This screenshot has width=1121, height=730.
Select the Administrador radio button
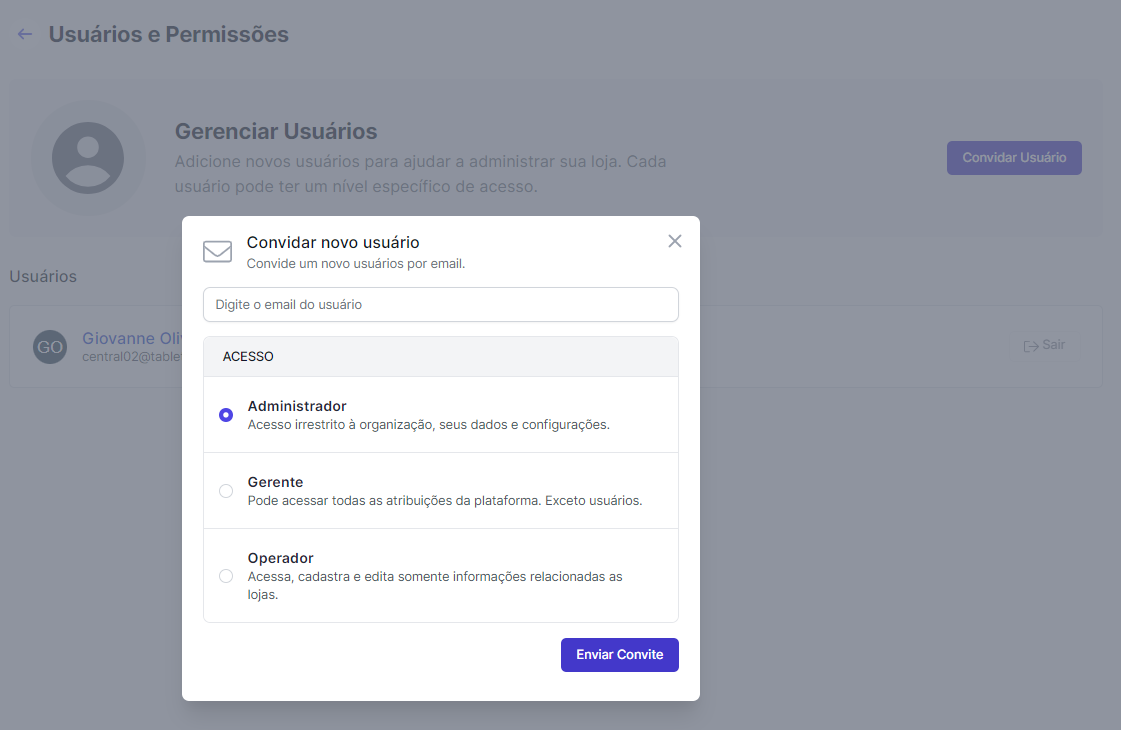[x=226, y=415]
